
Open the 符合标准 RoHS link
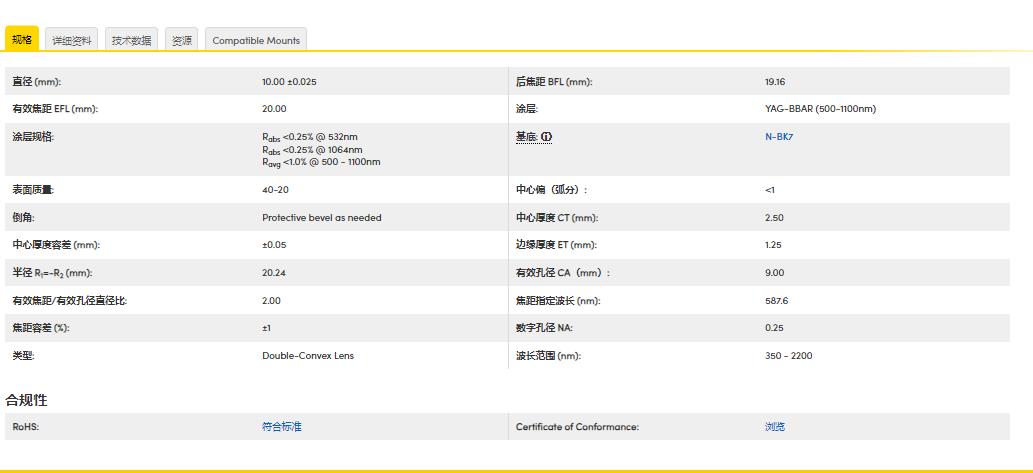tap(281, 427)
